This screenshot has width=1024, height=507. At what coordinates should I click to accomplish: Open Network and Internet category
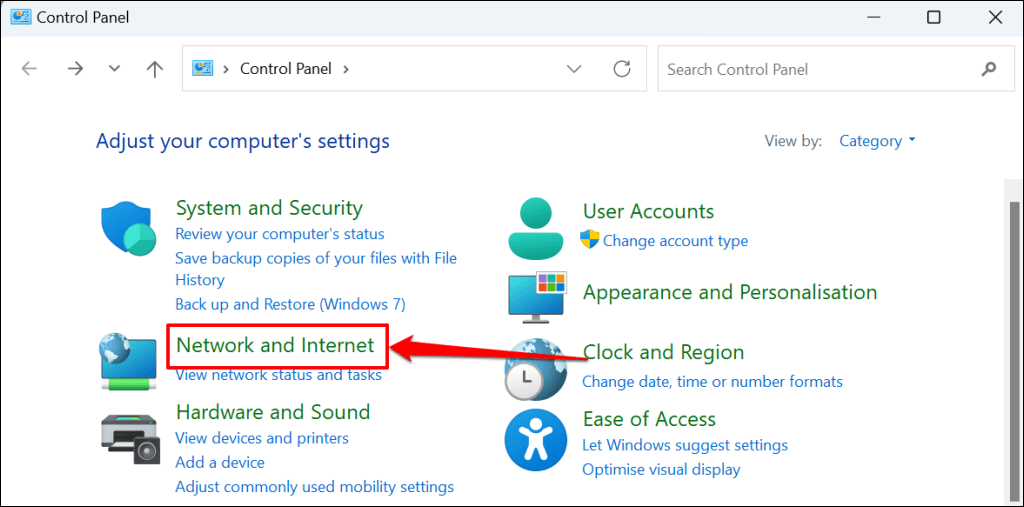(x=276, y=345)
